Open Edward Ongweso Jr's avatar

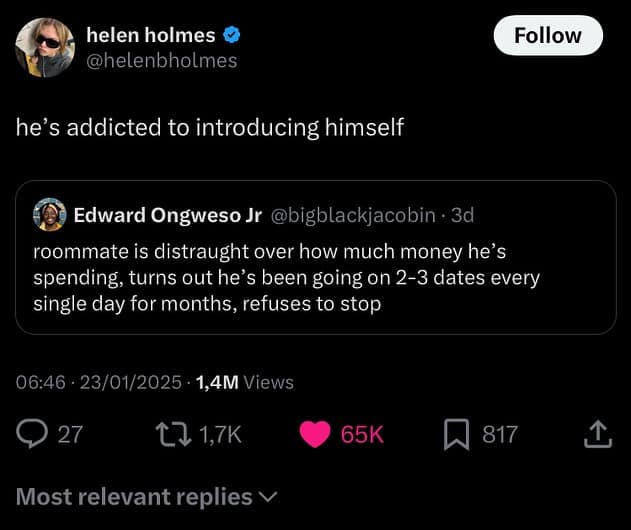coord(49,215)
